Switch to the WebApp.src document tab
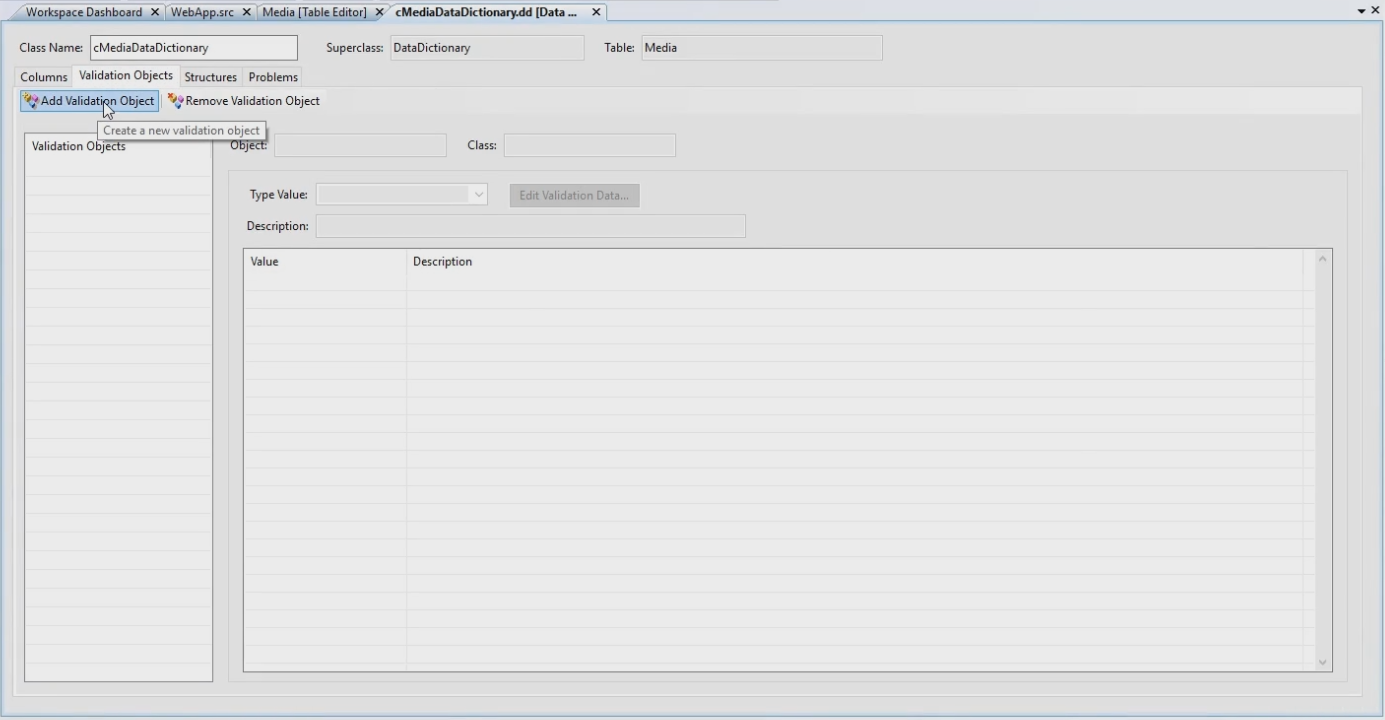This screenshot has width=1385, height=720. 202,12
